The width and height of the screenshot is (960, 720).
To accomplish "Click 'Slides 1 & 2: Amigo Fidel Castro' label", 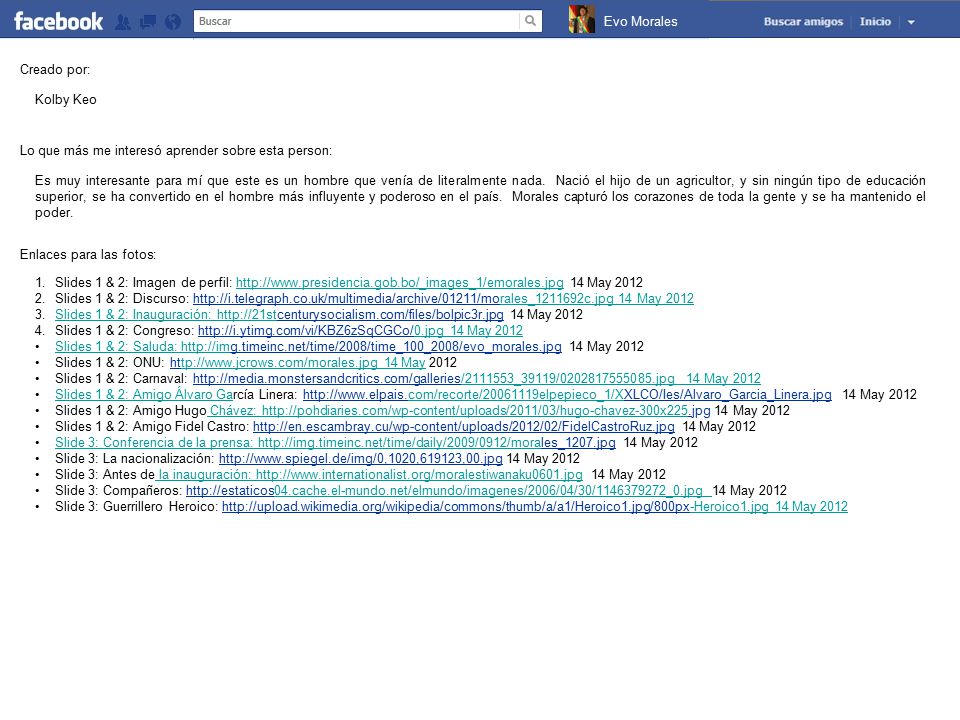I will (152, 426).
